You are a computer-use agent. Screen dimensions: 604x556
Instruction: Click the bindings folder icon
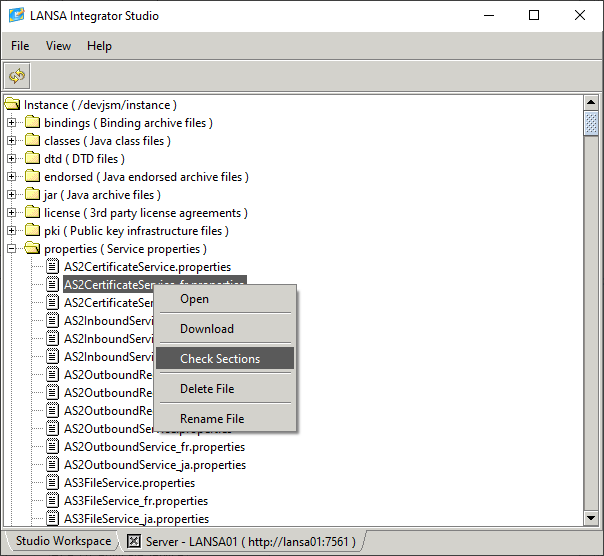(32, 123)
